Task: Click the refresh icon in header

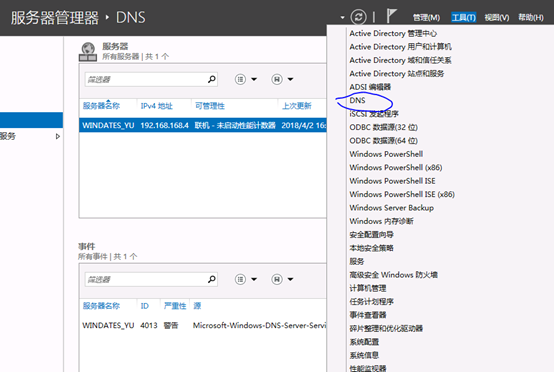Action: tap(358, 17)
